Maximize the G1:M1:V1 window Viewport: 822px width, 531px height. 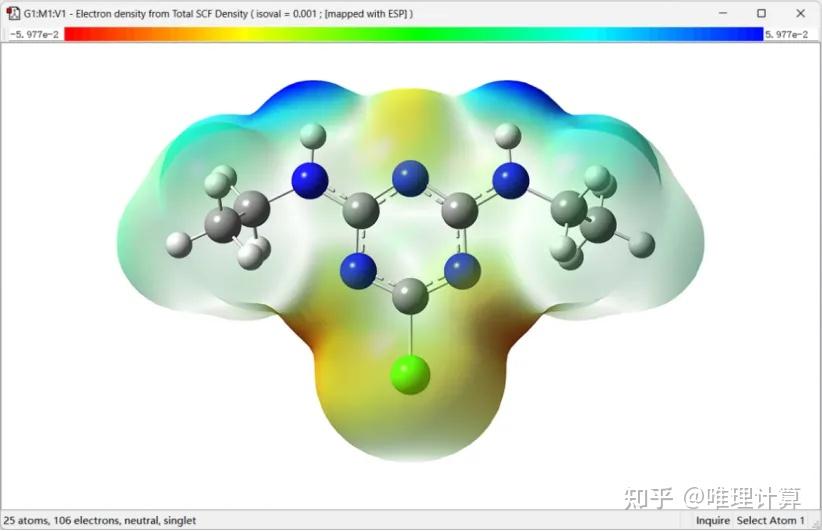pos(761,13)
